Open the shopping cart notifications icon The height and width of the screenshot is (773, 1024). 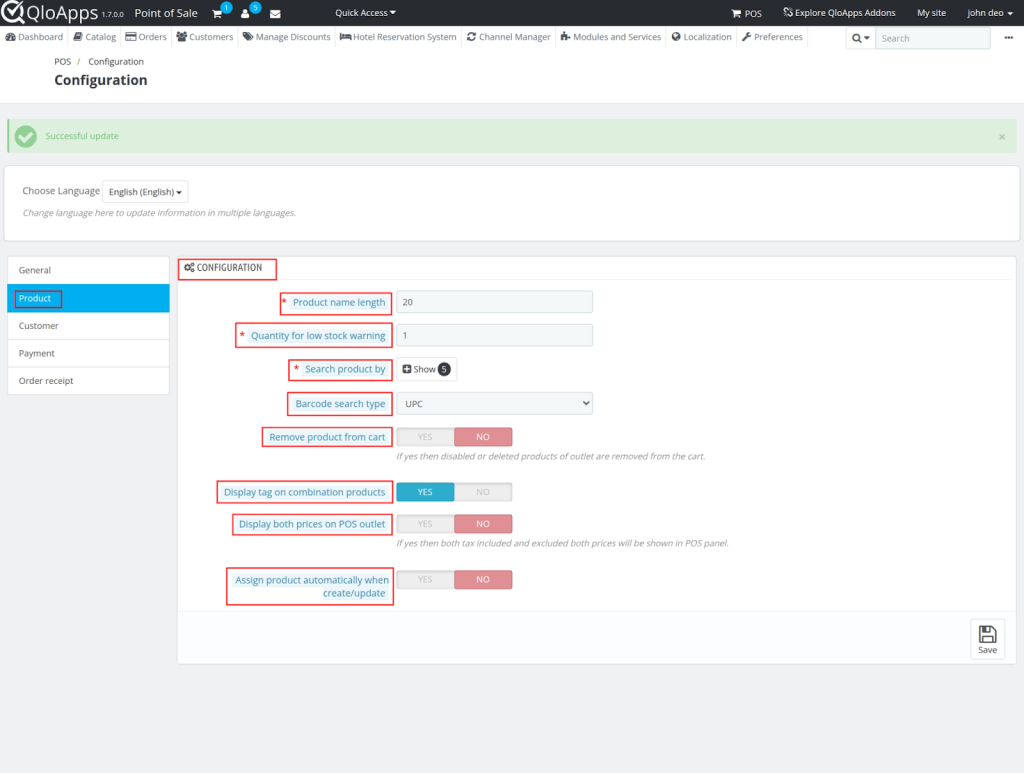[x=218, y=13]
